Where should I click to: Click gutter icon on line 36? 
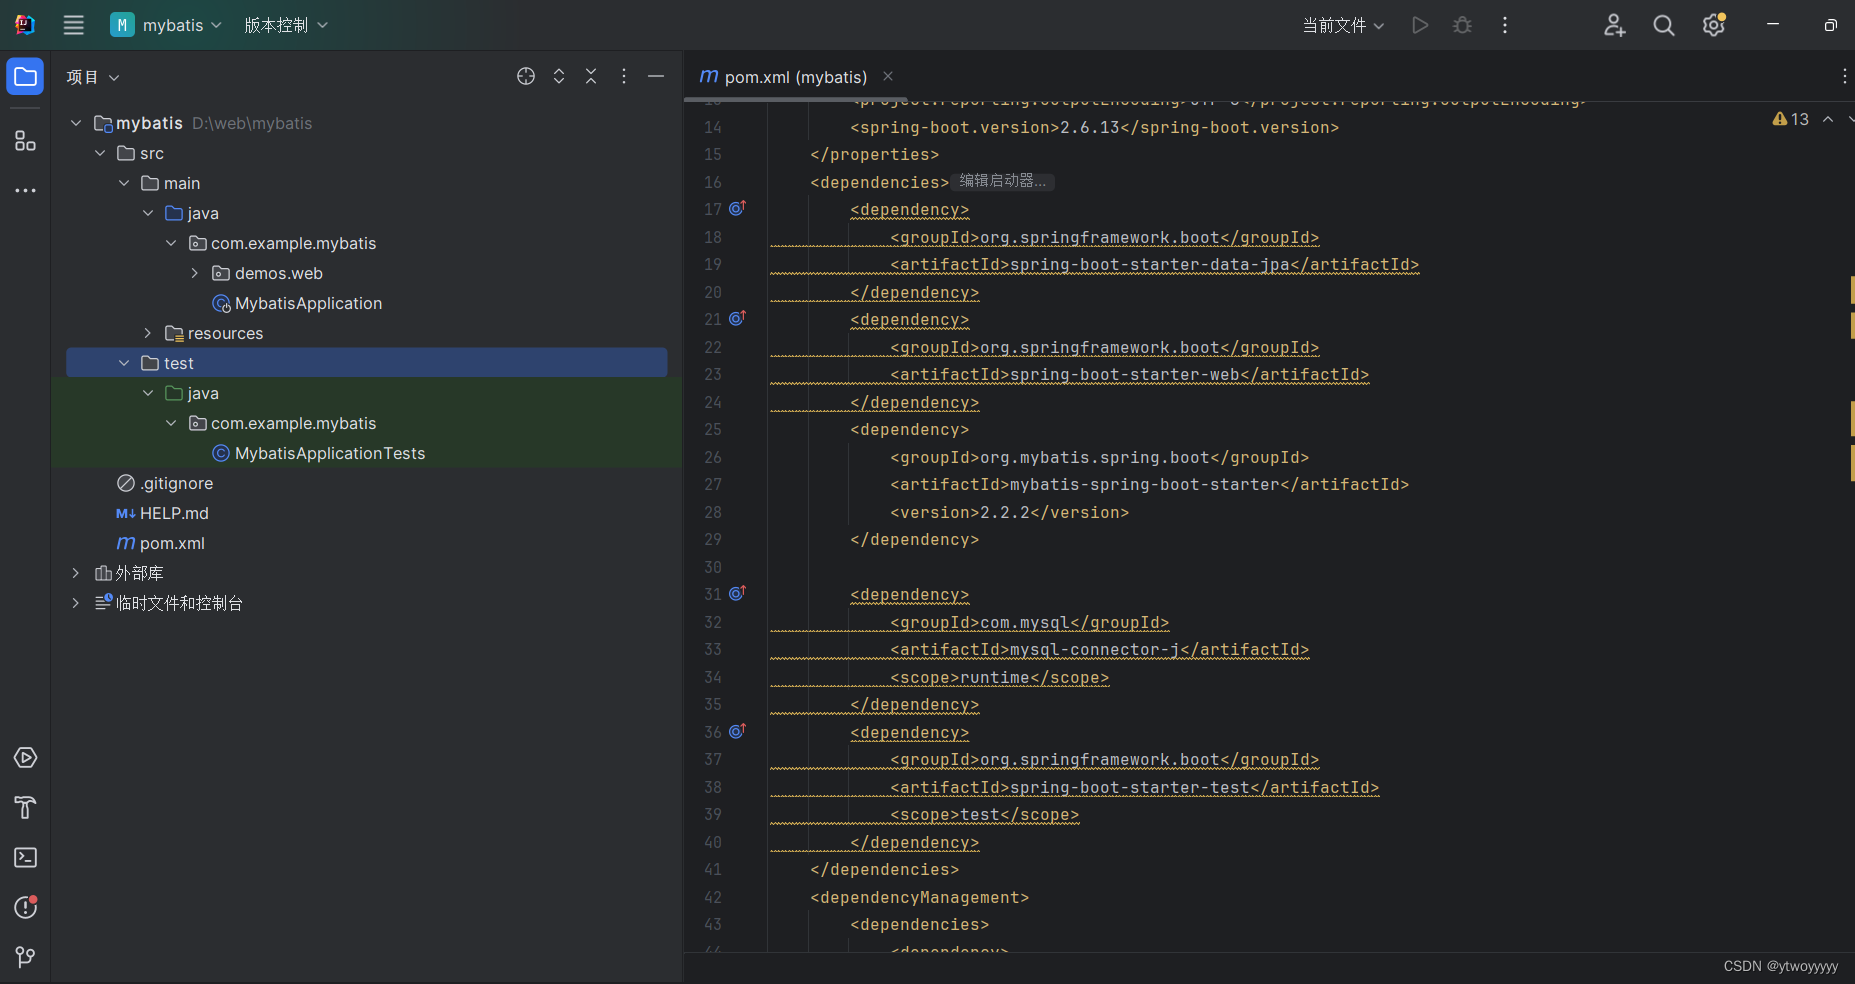737,731
